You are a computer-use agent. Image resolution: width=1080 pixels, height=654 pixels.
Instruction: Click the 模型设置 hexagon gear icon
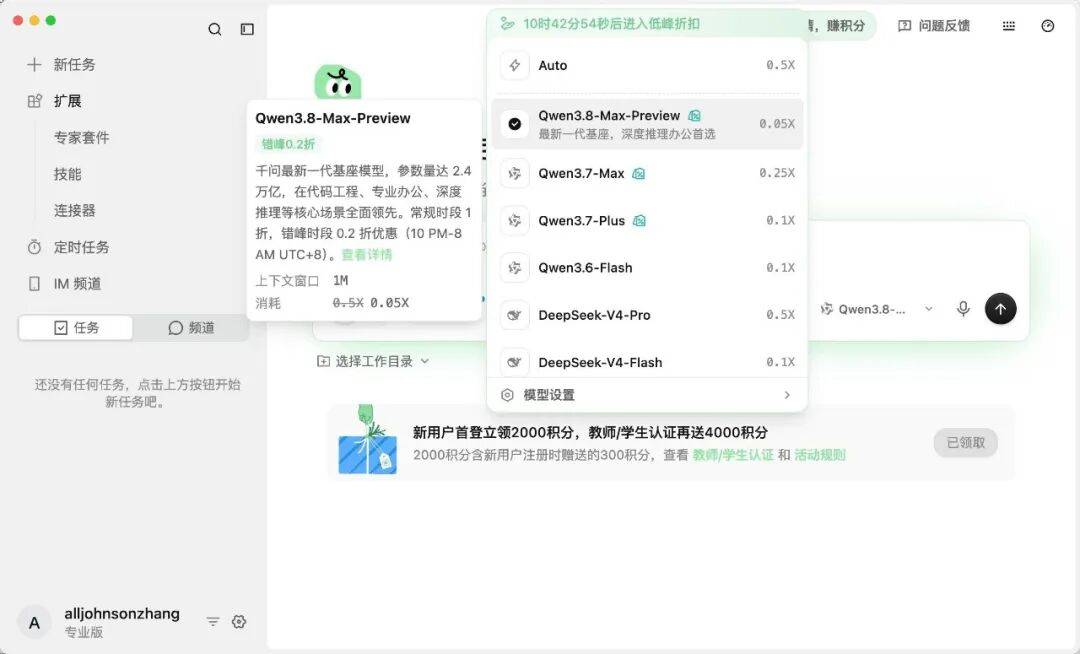point(508,395)
